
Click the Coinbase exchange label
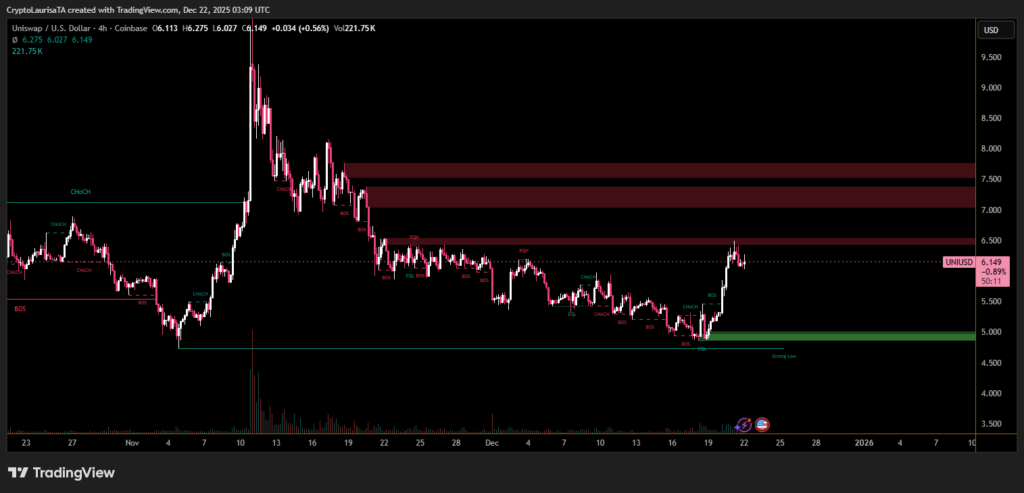(x=129, y=29)
